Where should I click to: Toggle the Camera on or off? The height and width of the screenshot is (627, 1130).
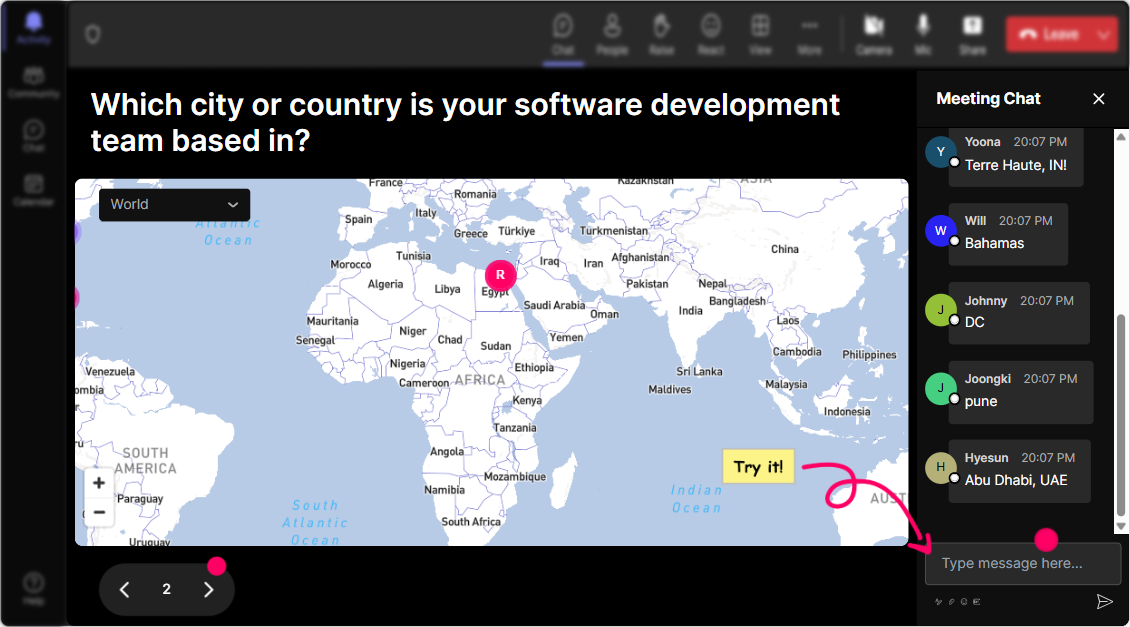click(x=873, y=35)
